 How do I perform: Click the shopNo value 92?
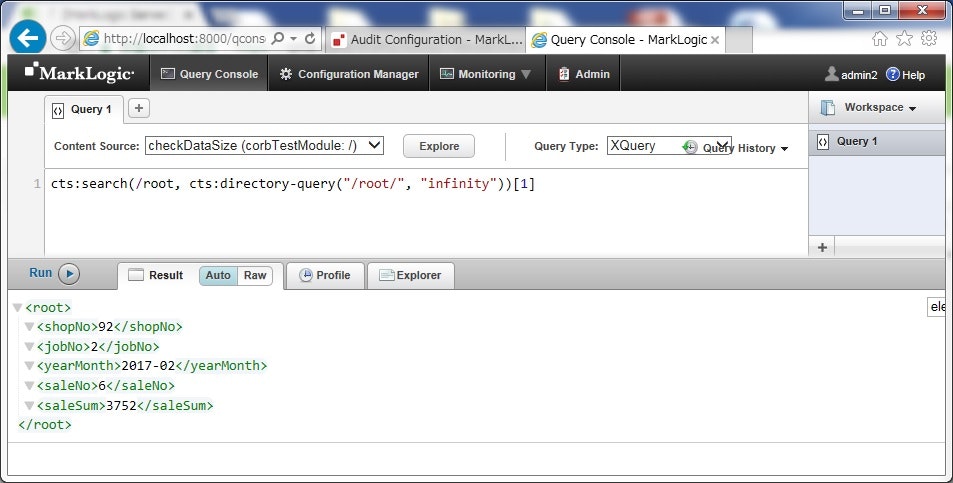tap(106, 327)
